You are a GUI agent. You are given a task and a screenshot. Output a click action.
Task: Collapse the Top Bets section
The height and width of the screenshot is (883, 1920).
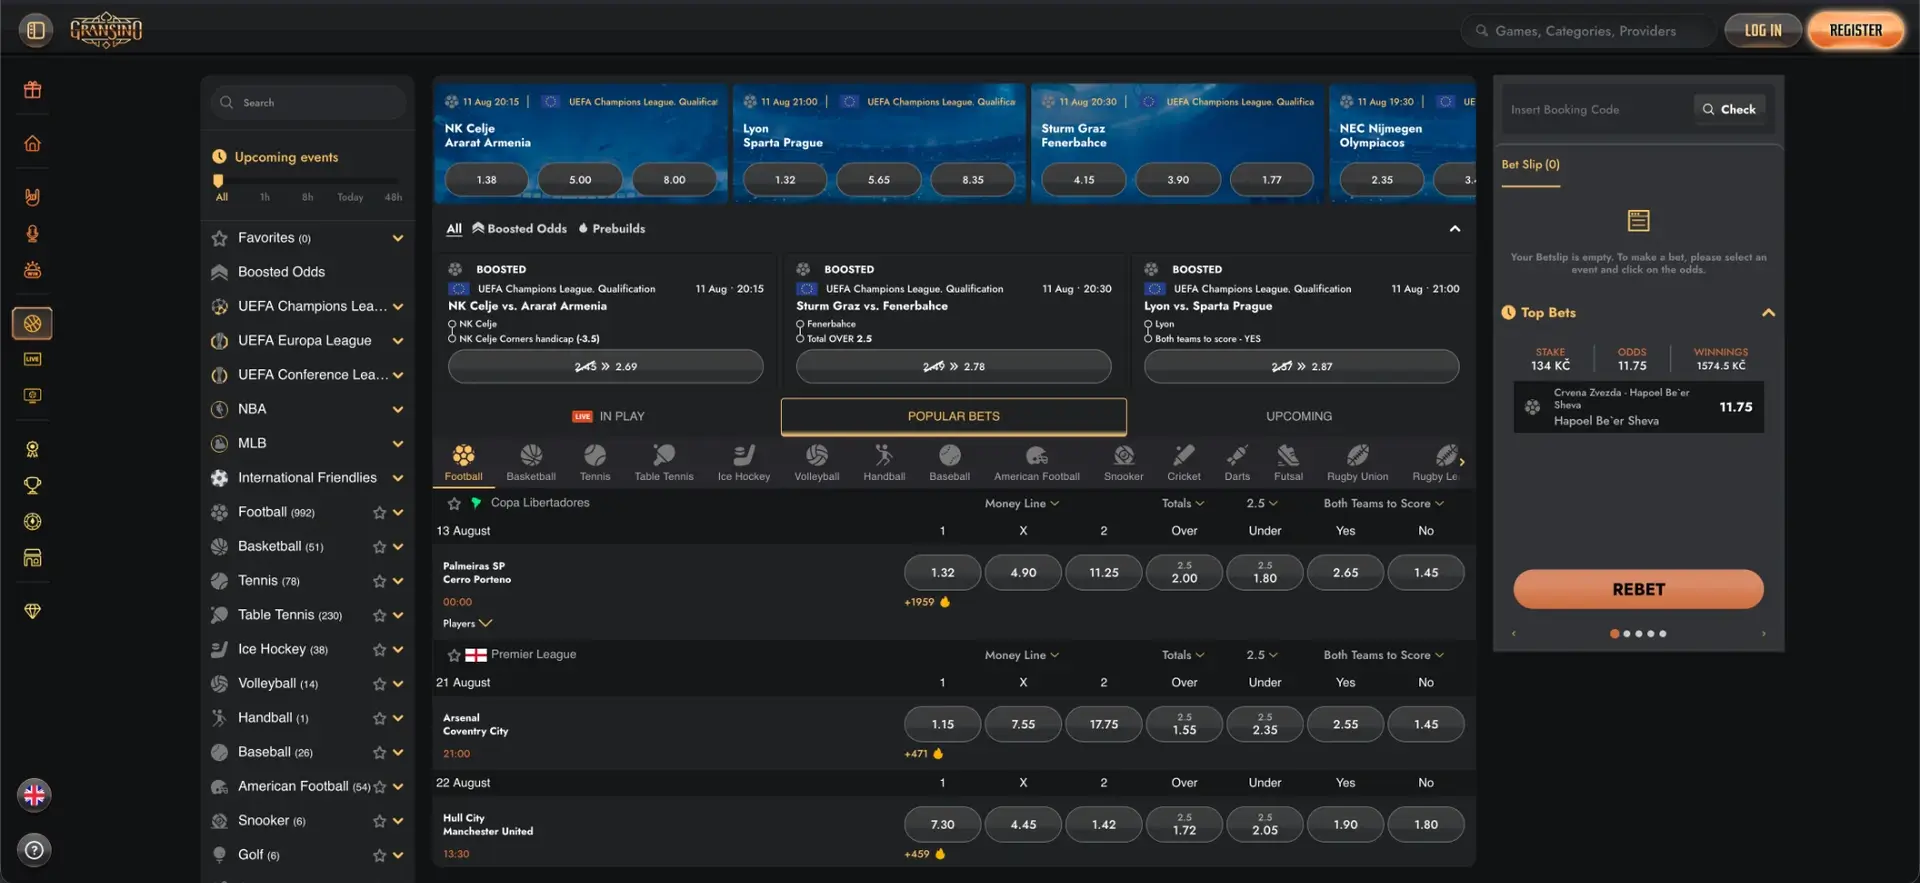pyautogui.click(x=1768, y=313)
